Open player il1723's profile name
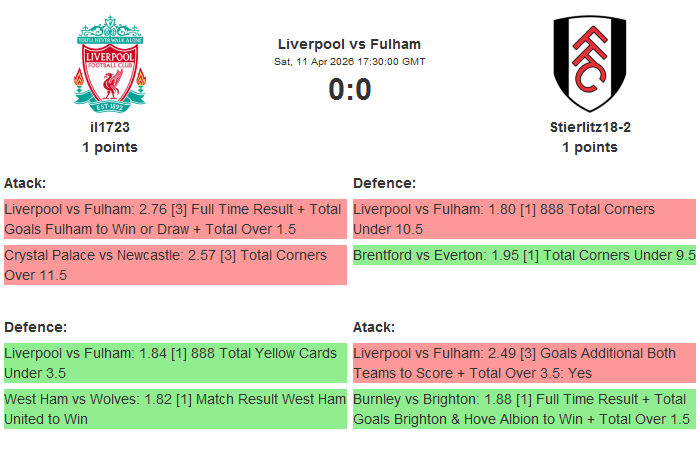Screen dimensions: 700x460 coord(110,127)
